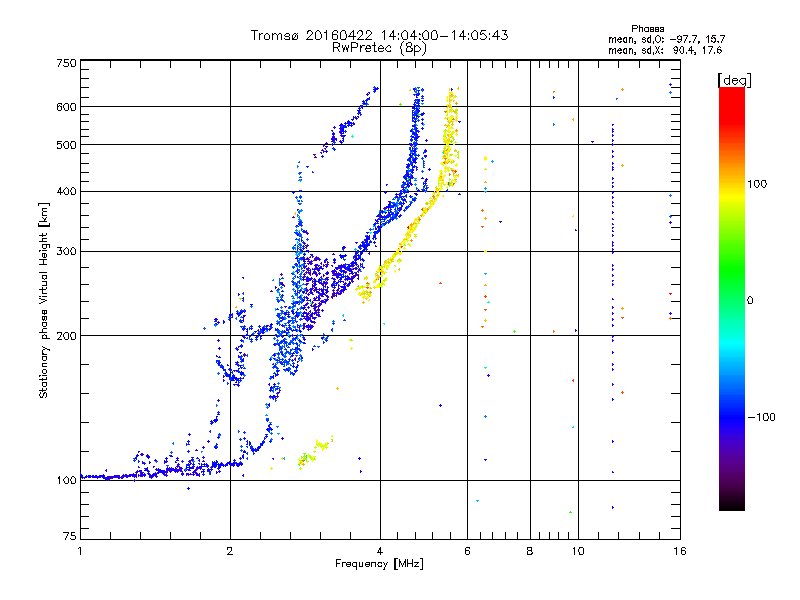Viewport: 800px width, 600px height.
Task: Click the '1' frequency axis tick label
Action: (x=80, y=551)
